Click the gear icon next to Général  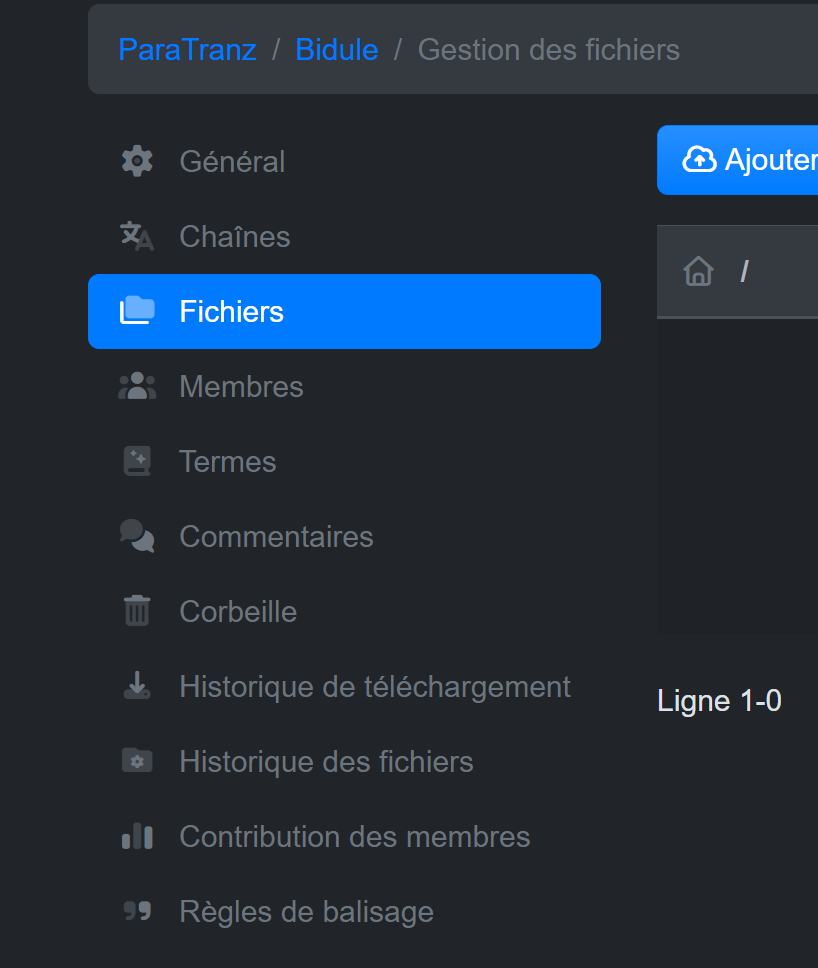(137, 161)
